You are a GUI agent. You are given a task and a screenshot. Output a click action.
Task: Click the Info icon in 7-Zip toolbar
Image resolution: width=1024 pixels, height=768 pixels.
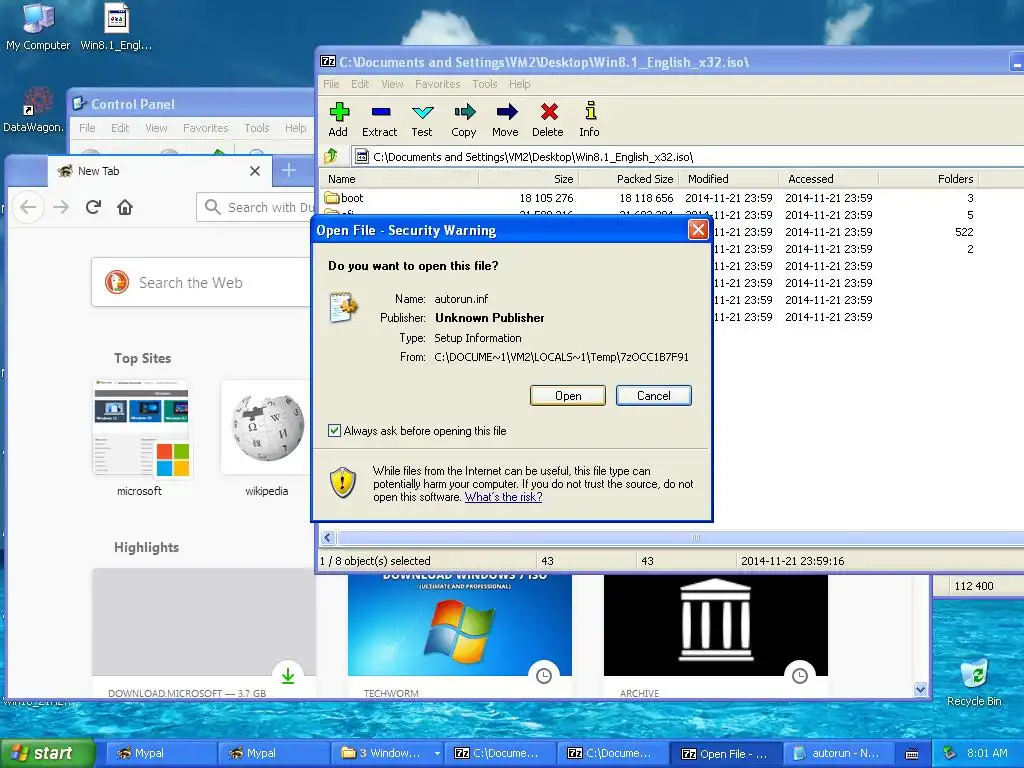click(x=590, y=111)
